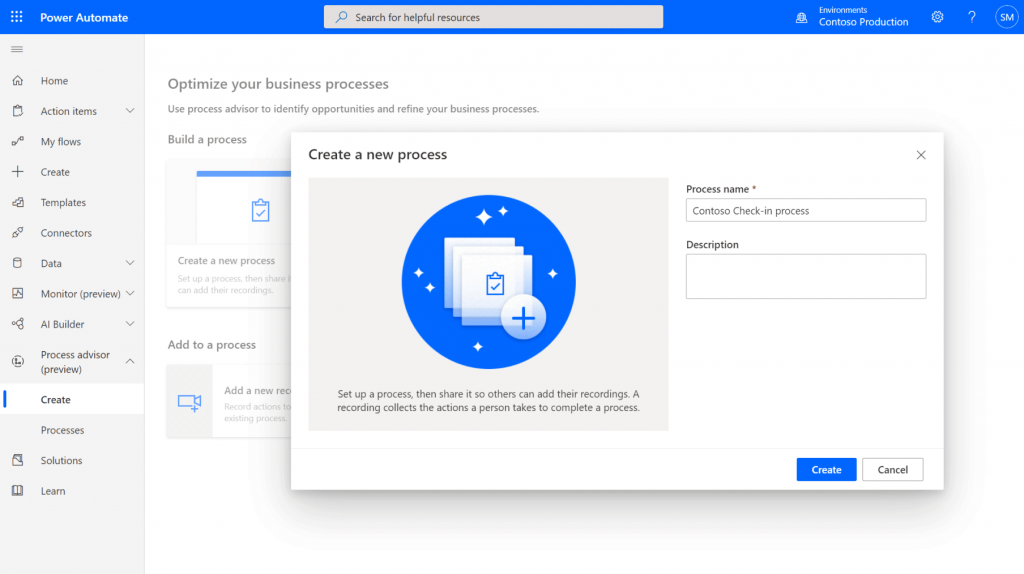This screenshot has width=1024, height=574.
Task: Click the Action items label
Action: (x=69, y=111)
